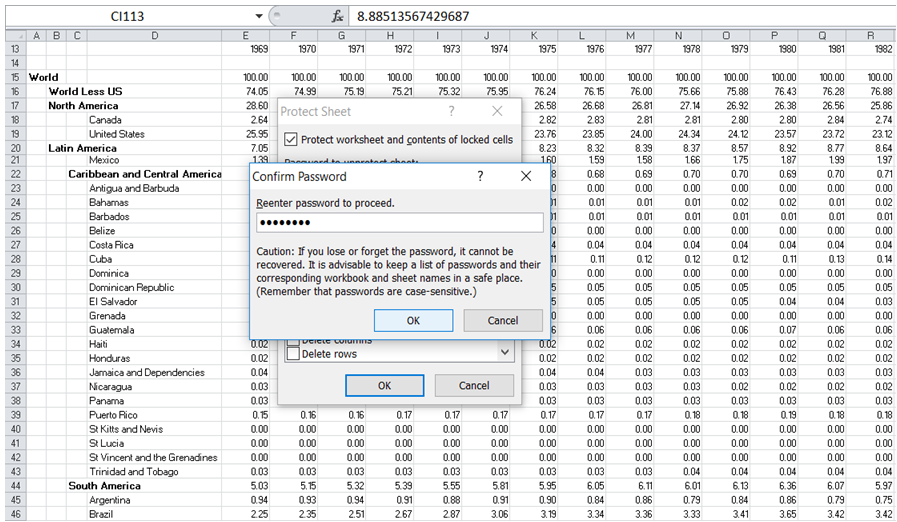Click OK in Protect Sheet dialog

pyautogui.click(x=384, y=386)
